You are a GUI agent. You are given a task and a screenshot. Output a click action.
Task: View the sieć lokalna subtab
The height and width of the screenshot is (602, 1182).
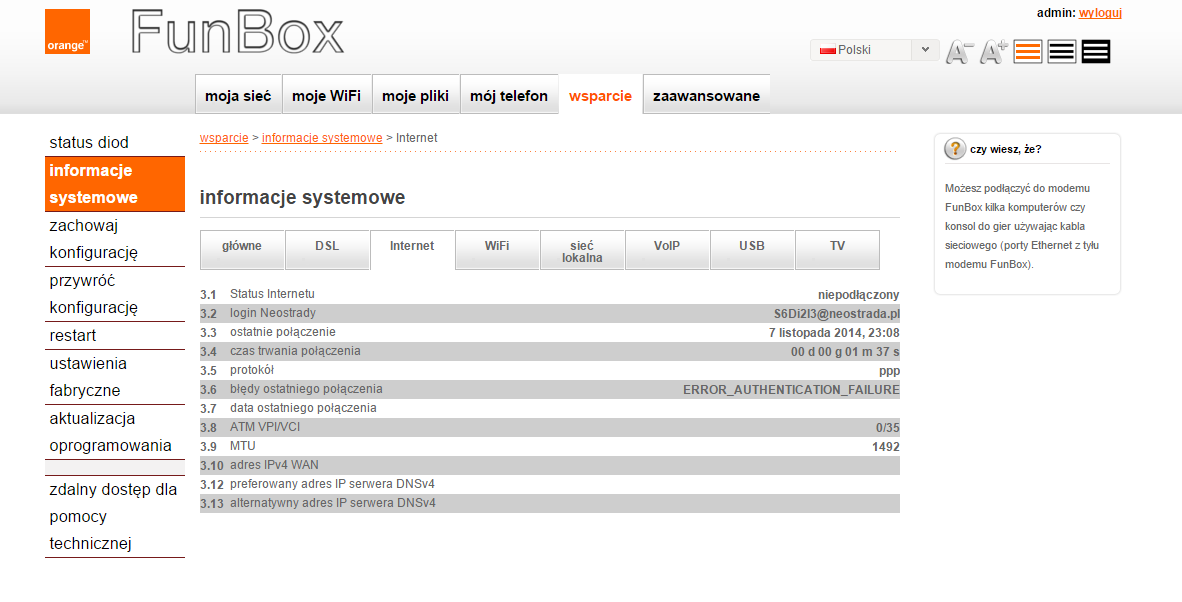(582, 249)
